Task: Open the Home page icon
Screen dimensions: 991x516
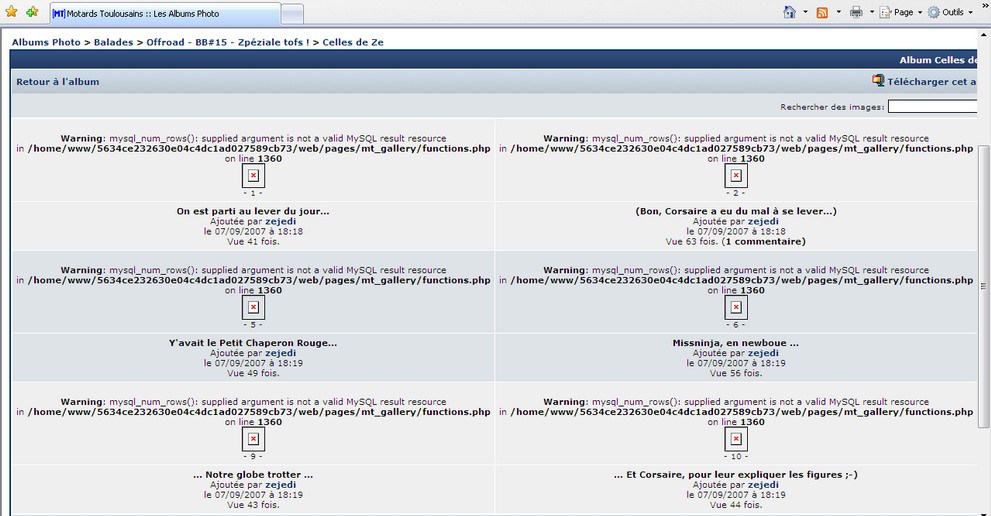Action: coord(789,12)
